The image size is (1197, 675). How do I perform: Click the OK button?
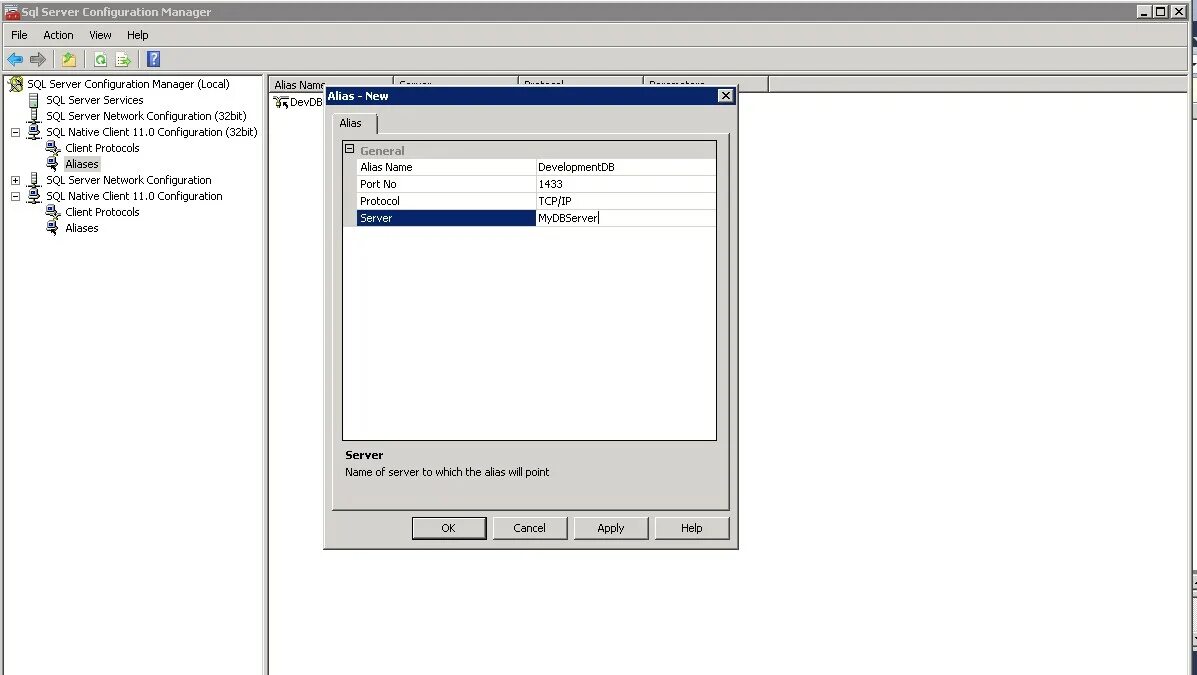point(449,528)
